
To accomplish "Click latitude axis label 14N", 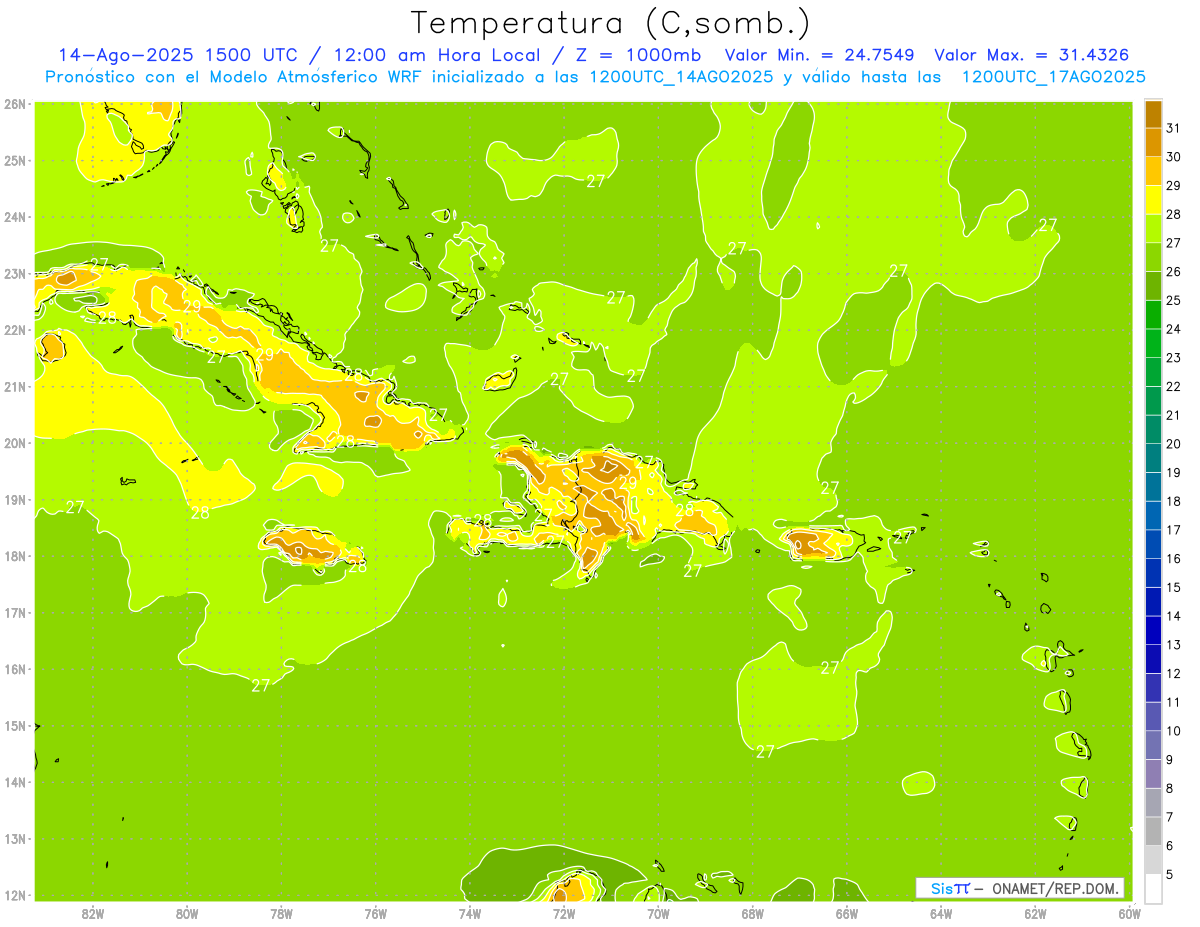I will click(14, 782).
